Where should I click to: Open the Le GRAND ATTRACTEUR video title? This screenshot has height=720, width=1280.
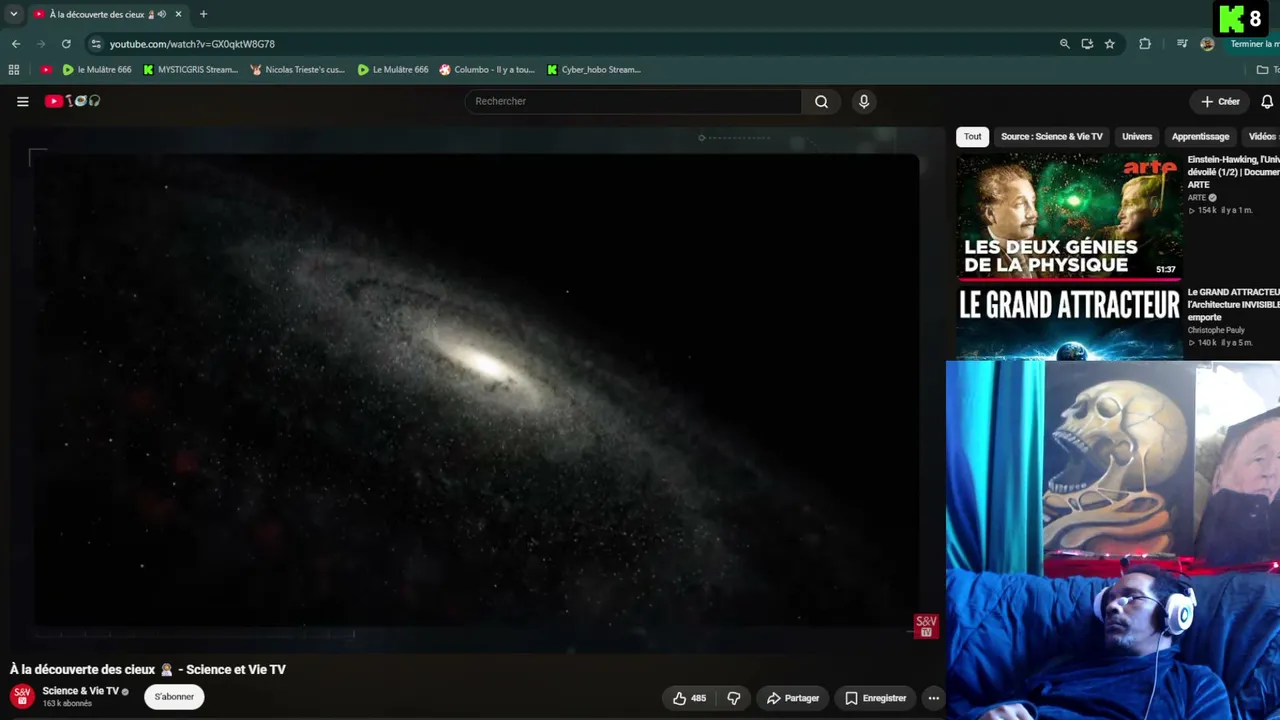(1233, 304)
